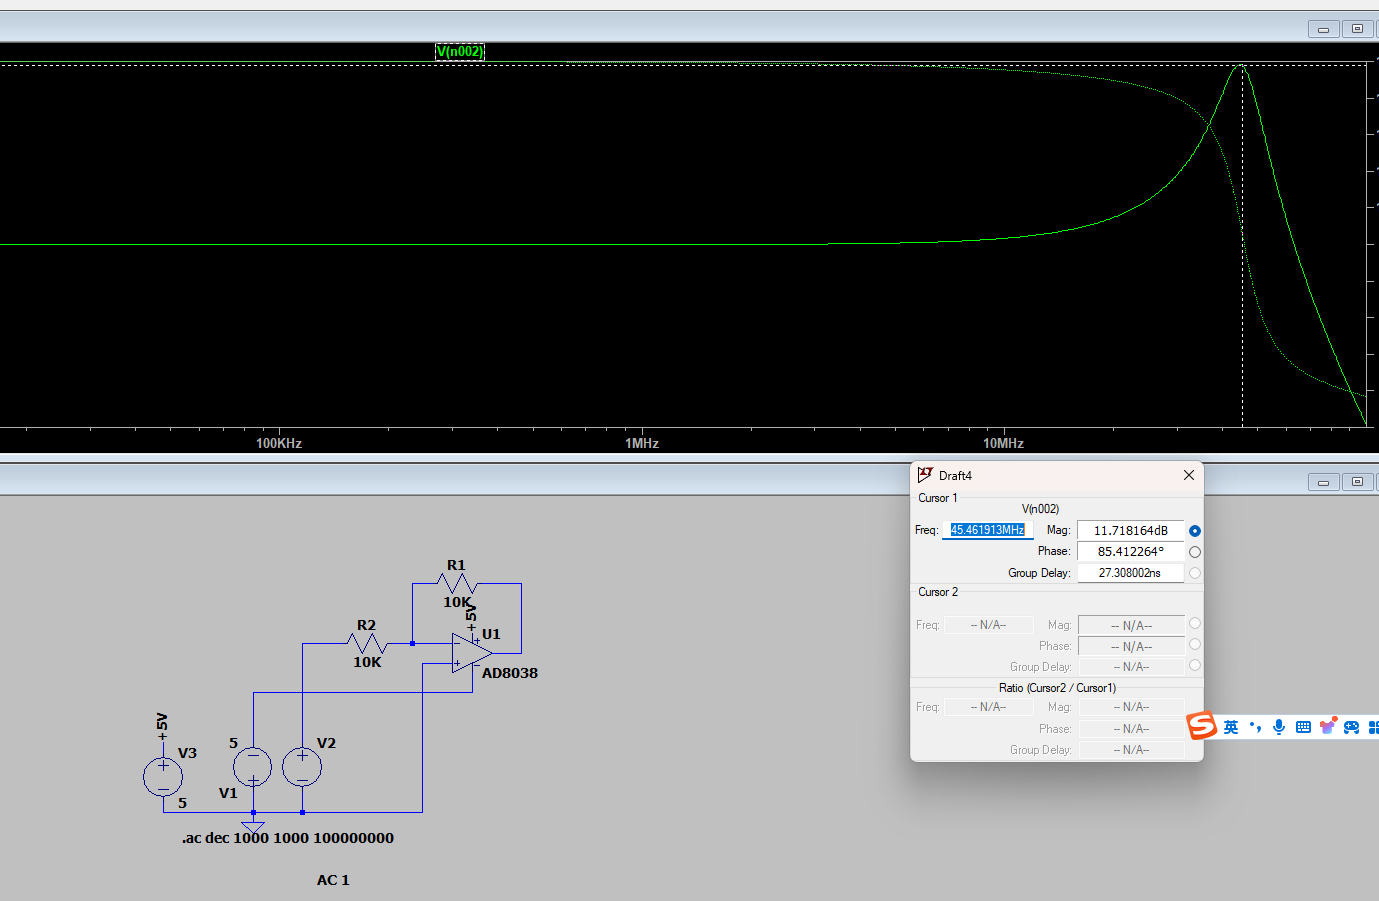The height and width of the screenshot is (901, 1379).
Task: Select voltage source V1
Action: (252, 767)
